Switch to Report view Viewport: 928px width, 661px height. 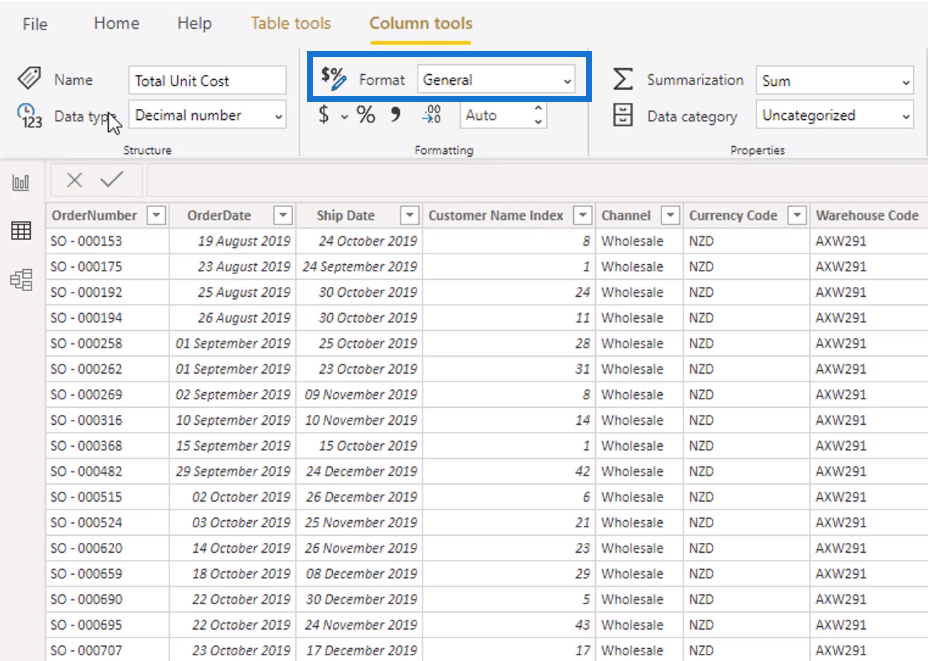click(x=21, y=182)
